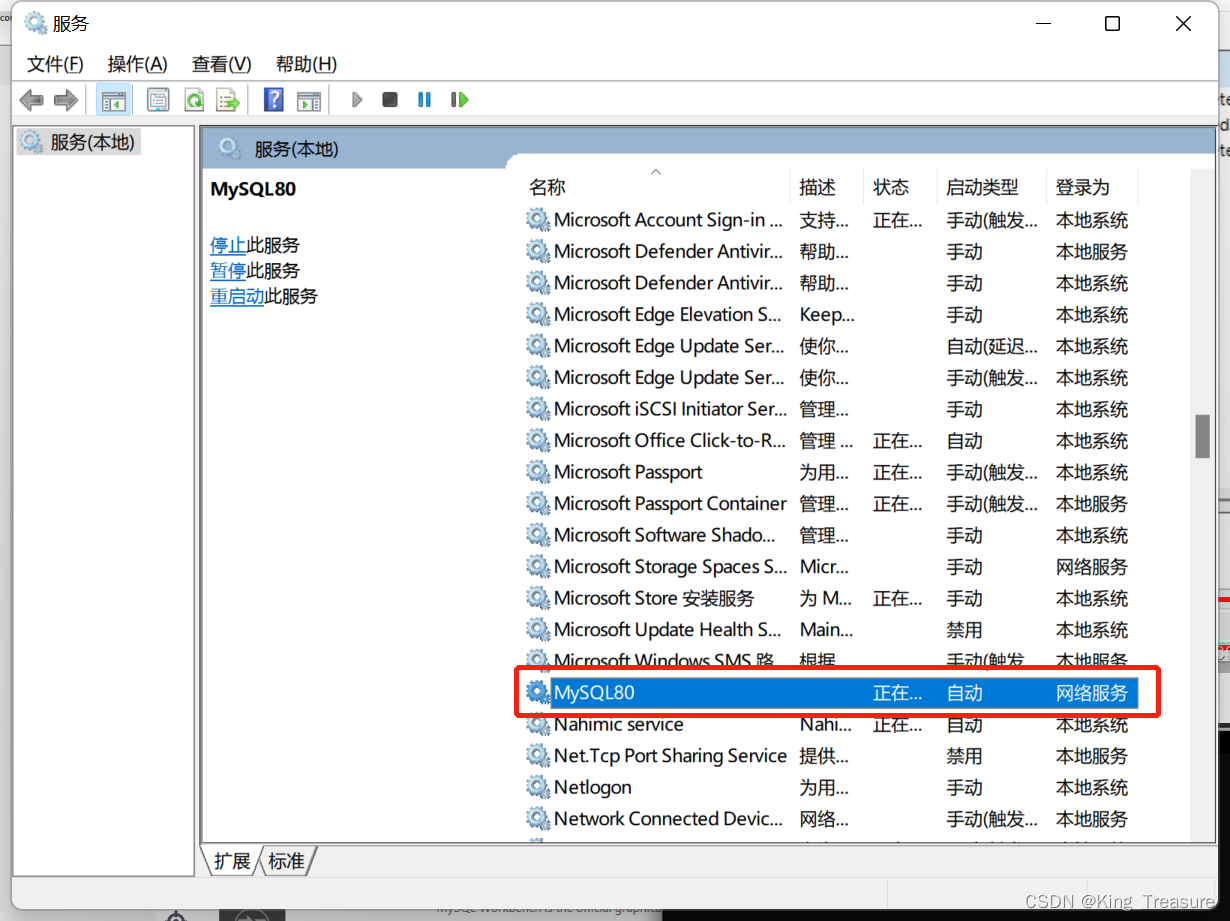Sort by the 登录为 column header

1092,187
